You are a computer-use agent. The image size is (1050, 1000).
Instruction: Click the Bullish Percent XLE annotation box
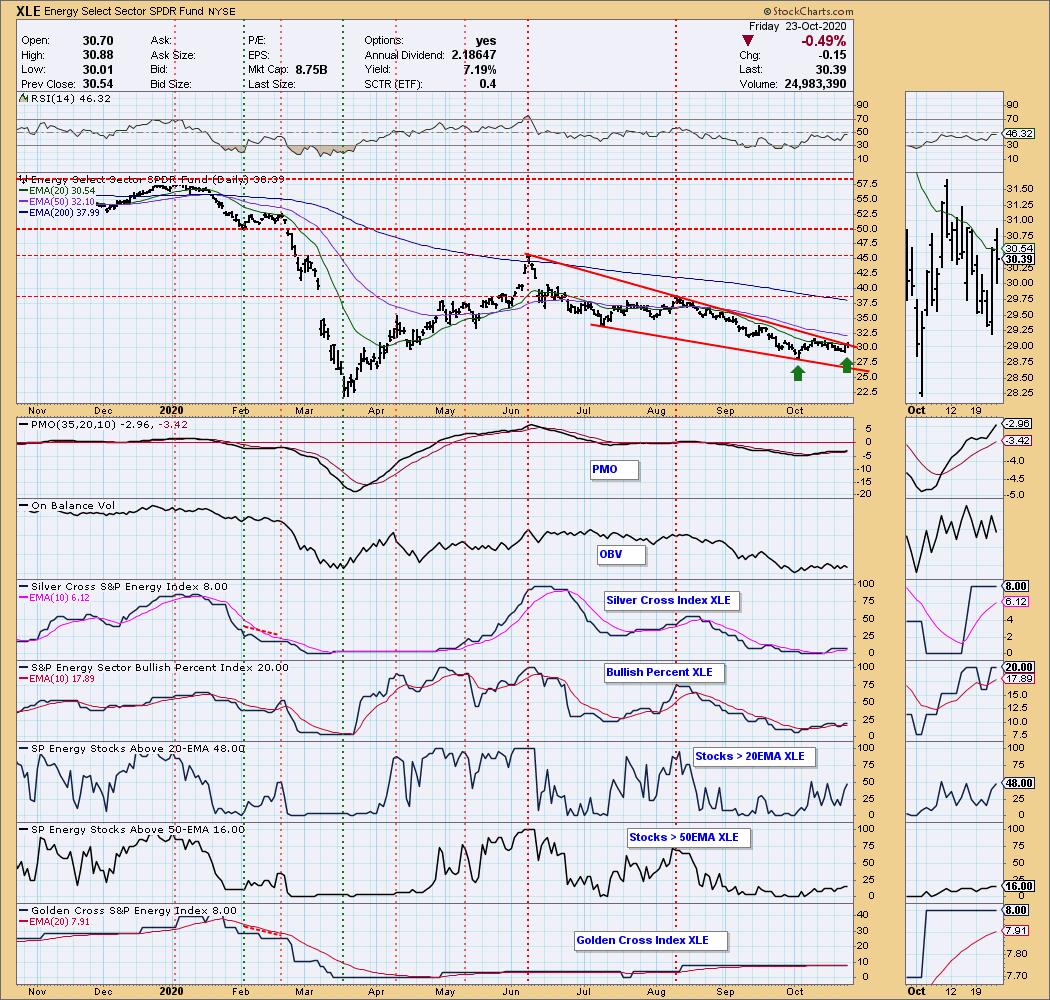pyautogui.click(x=664, y=672)
